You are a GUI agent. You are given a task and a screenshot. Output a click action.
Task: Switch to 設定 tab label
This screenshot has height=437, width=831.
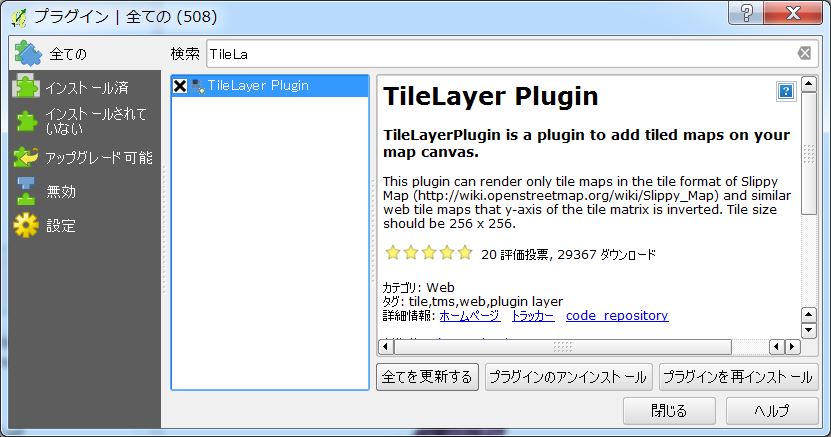(x=61, y=226)
